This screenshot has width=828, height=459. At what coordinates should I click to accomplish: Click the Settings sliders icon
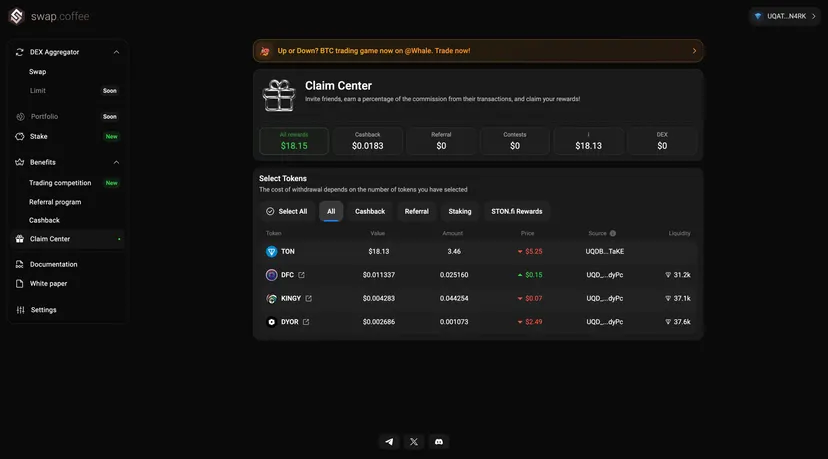point(20,310)
